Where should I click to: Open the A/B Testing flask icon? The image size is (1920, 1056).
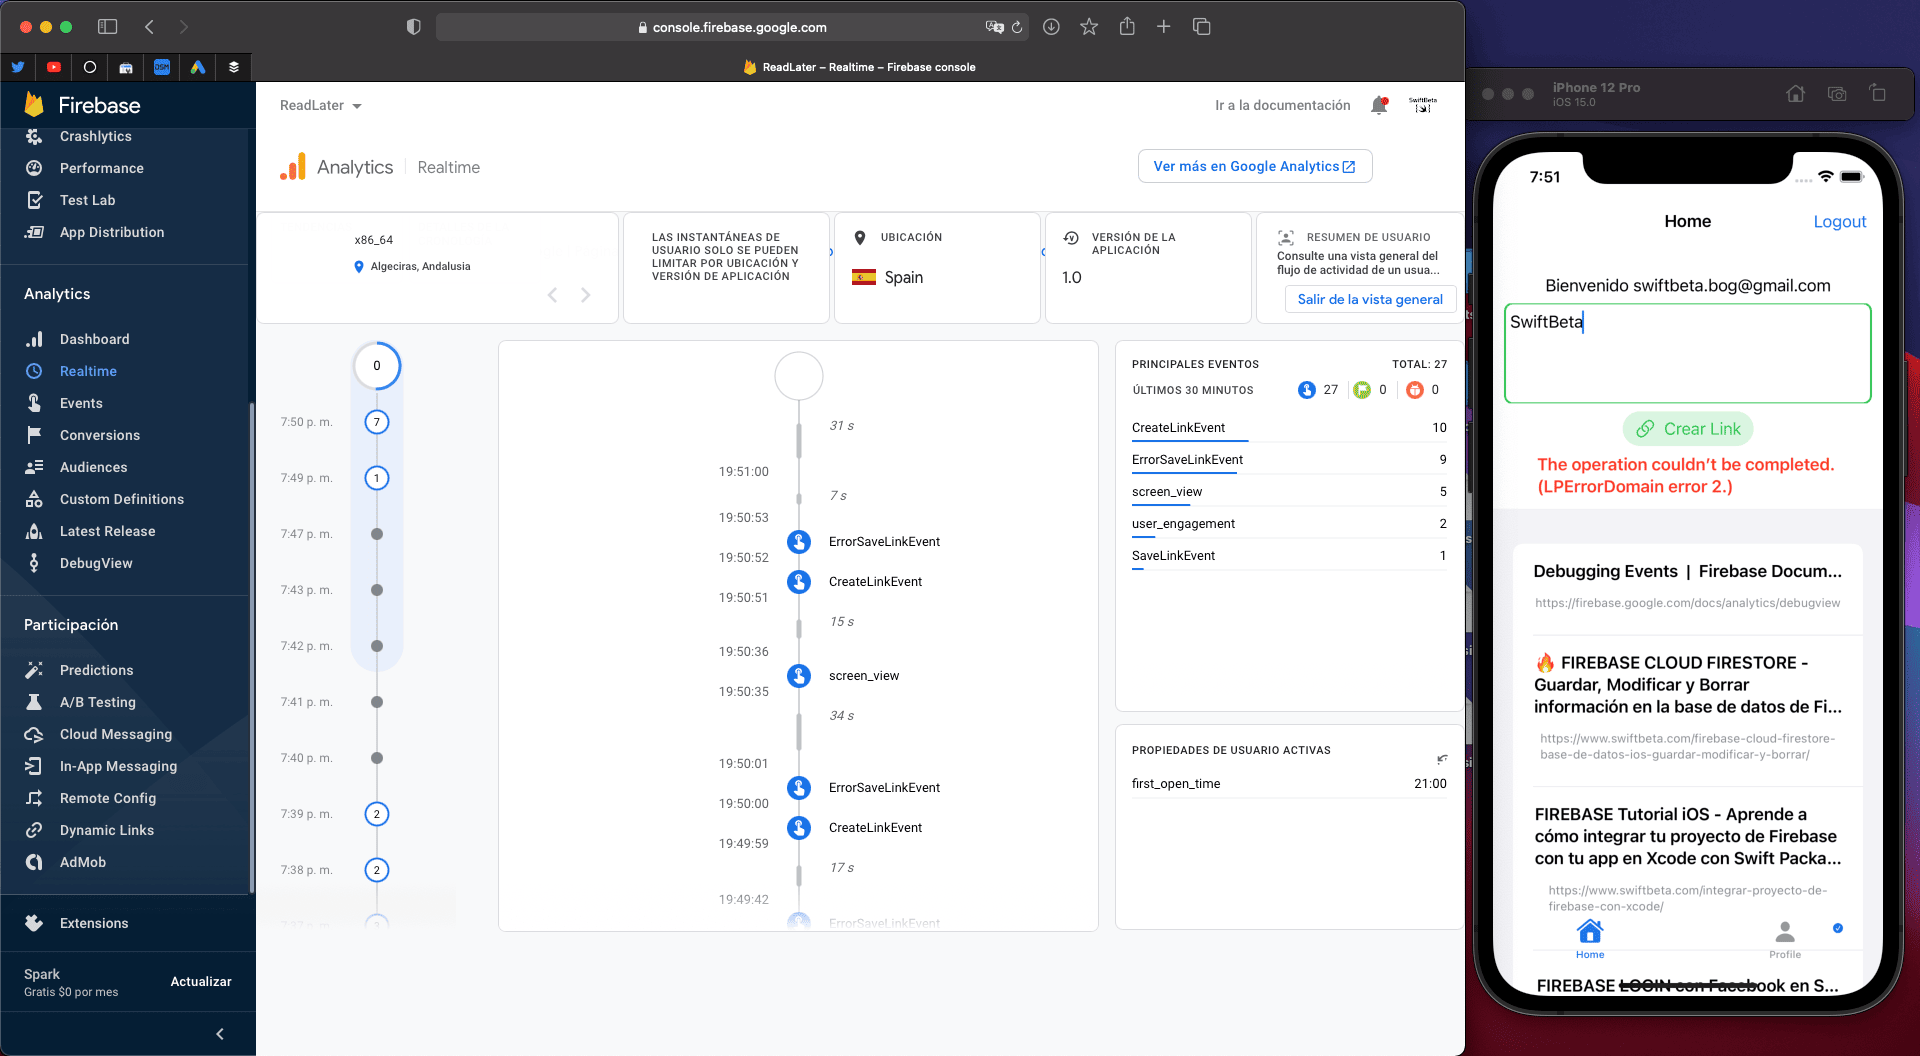coord(34,702)
